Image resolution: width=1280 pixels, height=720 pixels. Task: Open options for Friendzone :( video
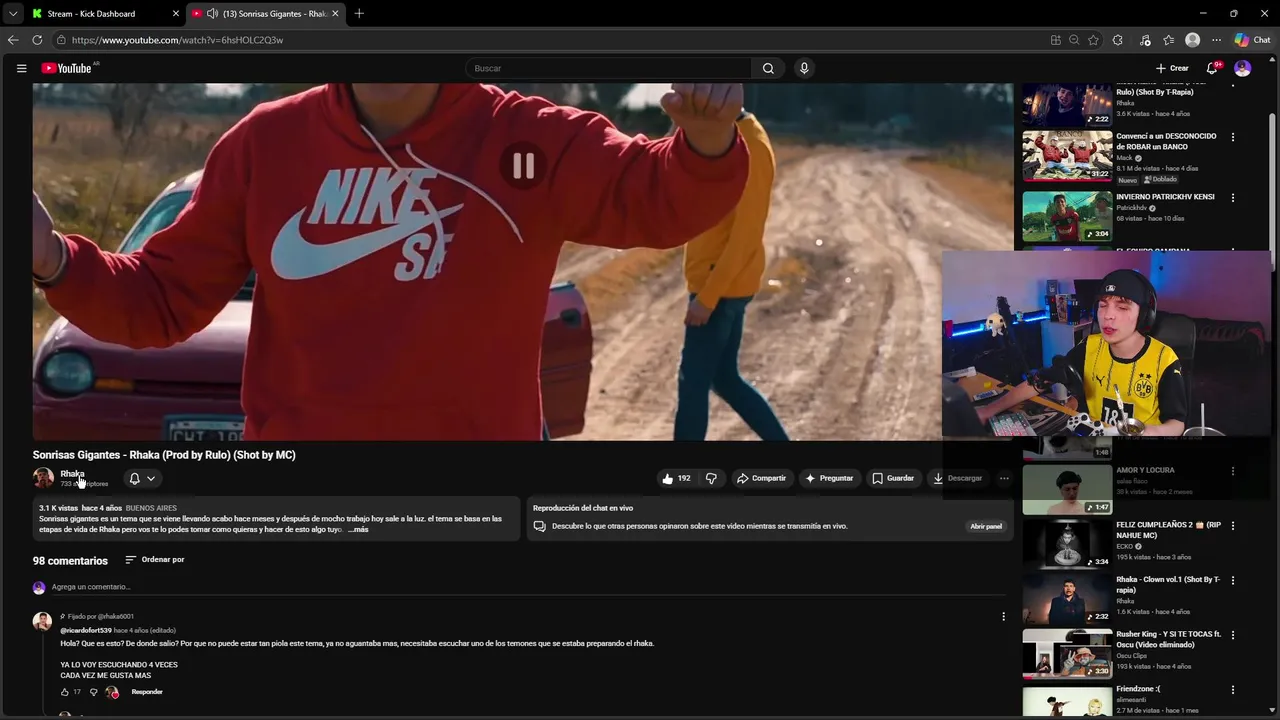pyautogui.click(x=1232, y=690)
